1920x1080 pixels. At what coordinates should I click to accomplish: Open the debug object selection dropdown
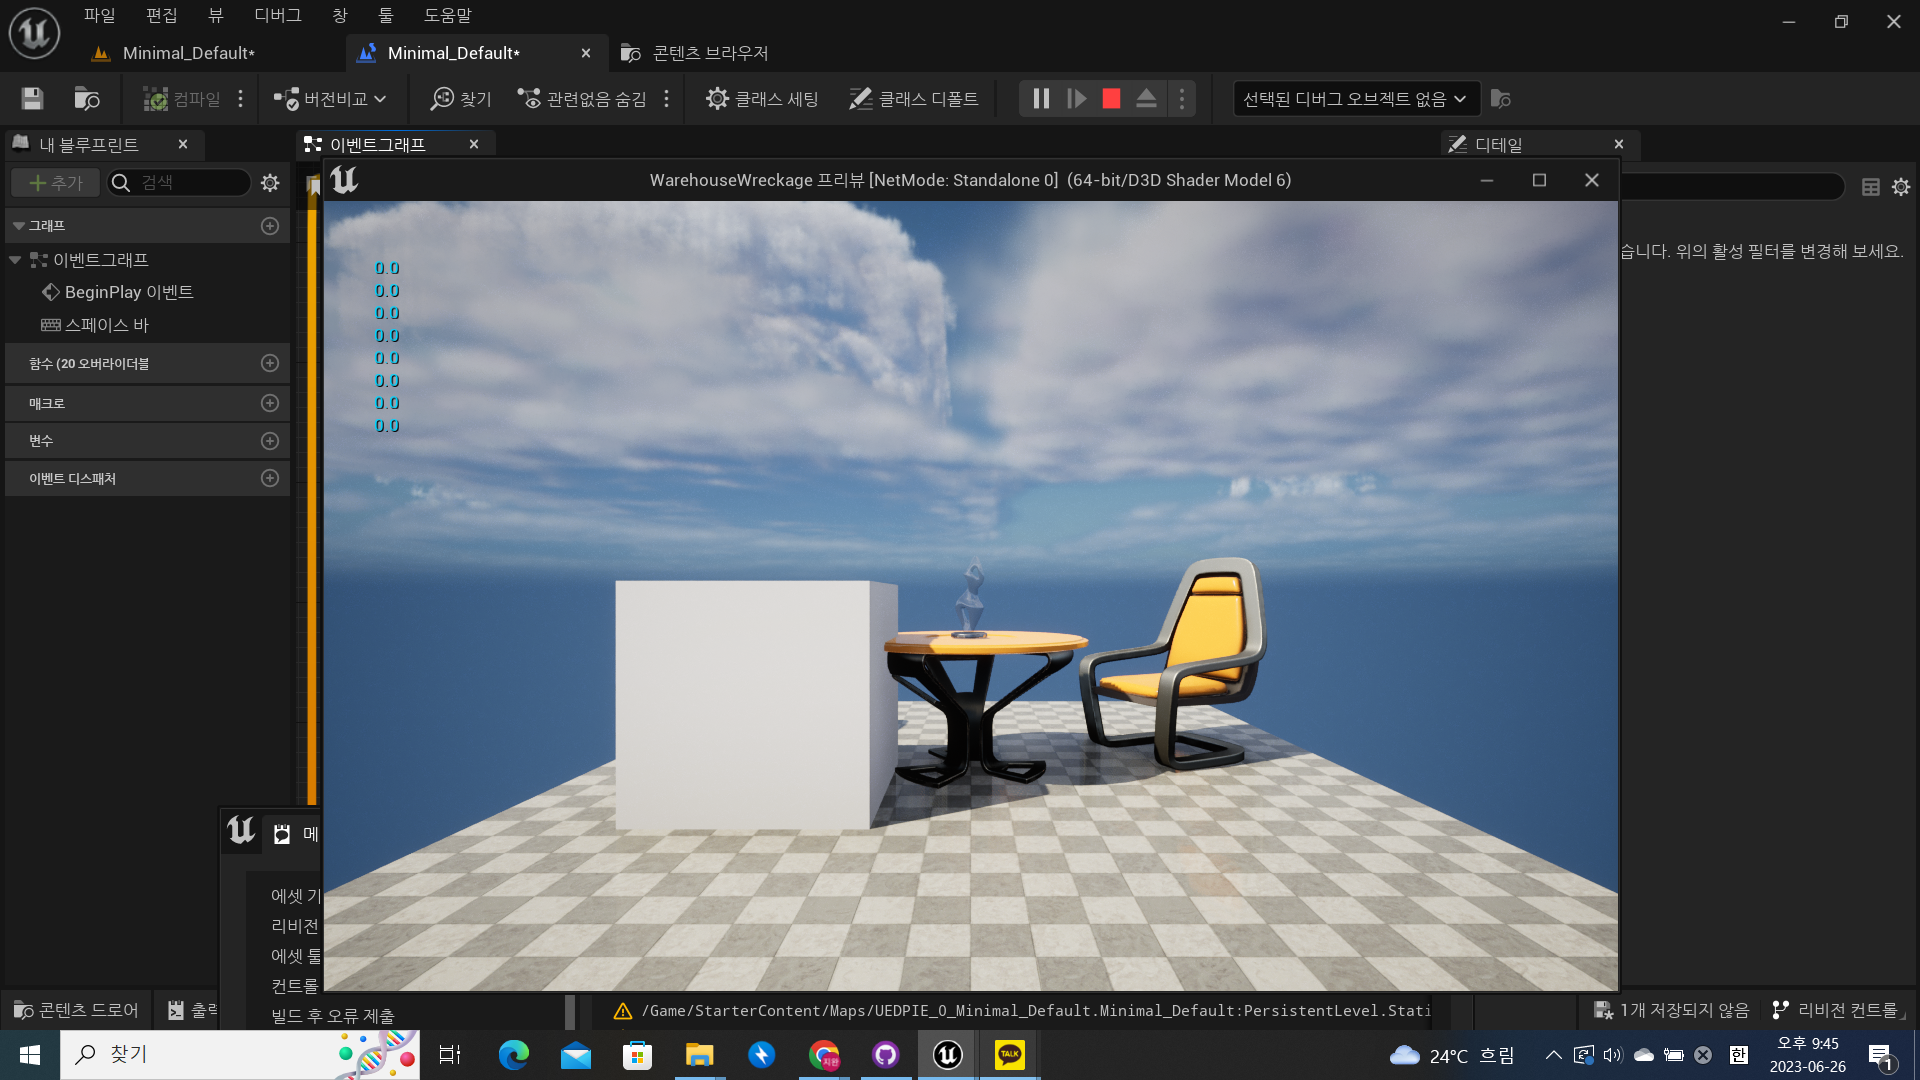pyautogui.click(x=1355, y=98)
